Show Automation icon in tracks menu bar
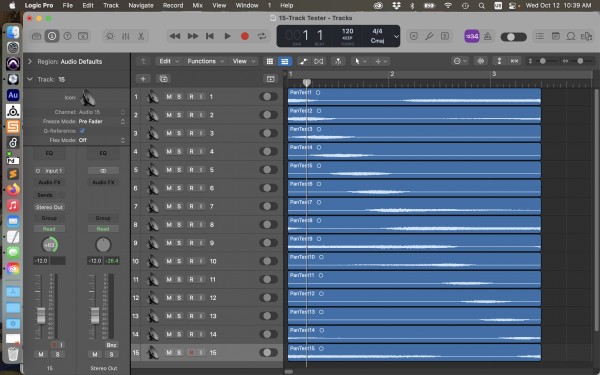Image resolution: width=600 pixels, height=375 pixels. (303, 61)
